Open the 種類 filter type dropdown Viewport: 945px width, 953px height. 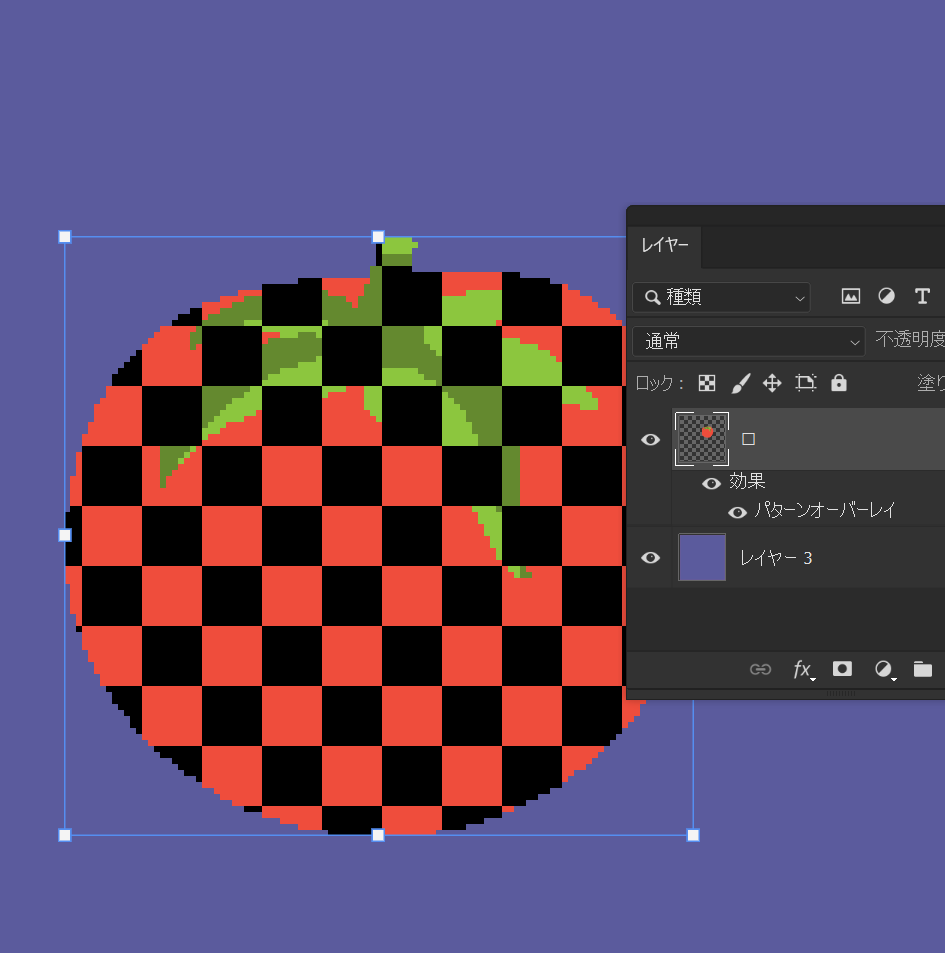725,297
